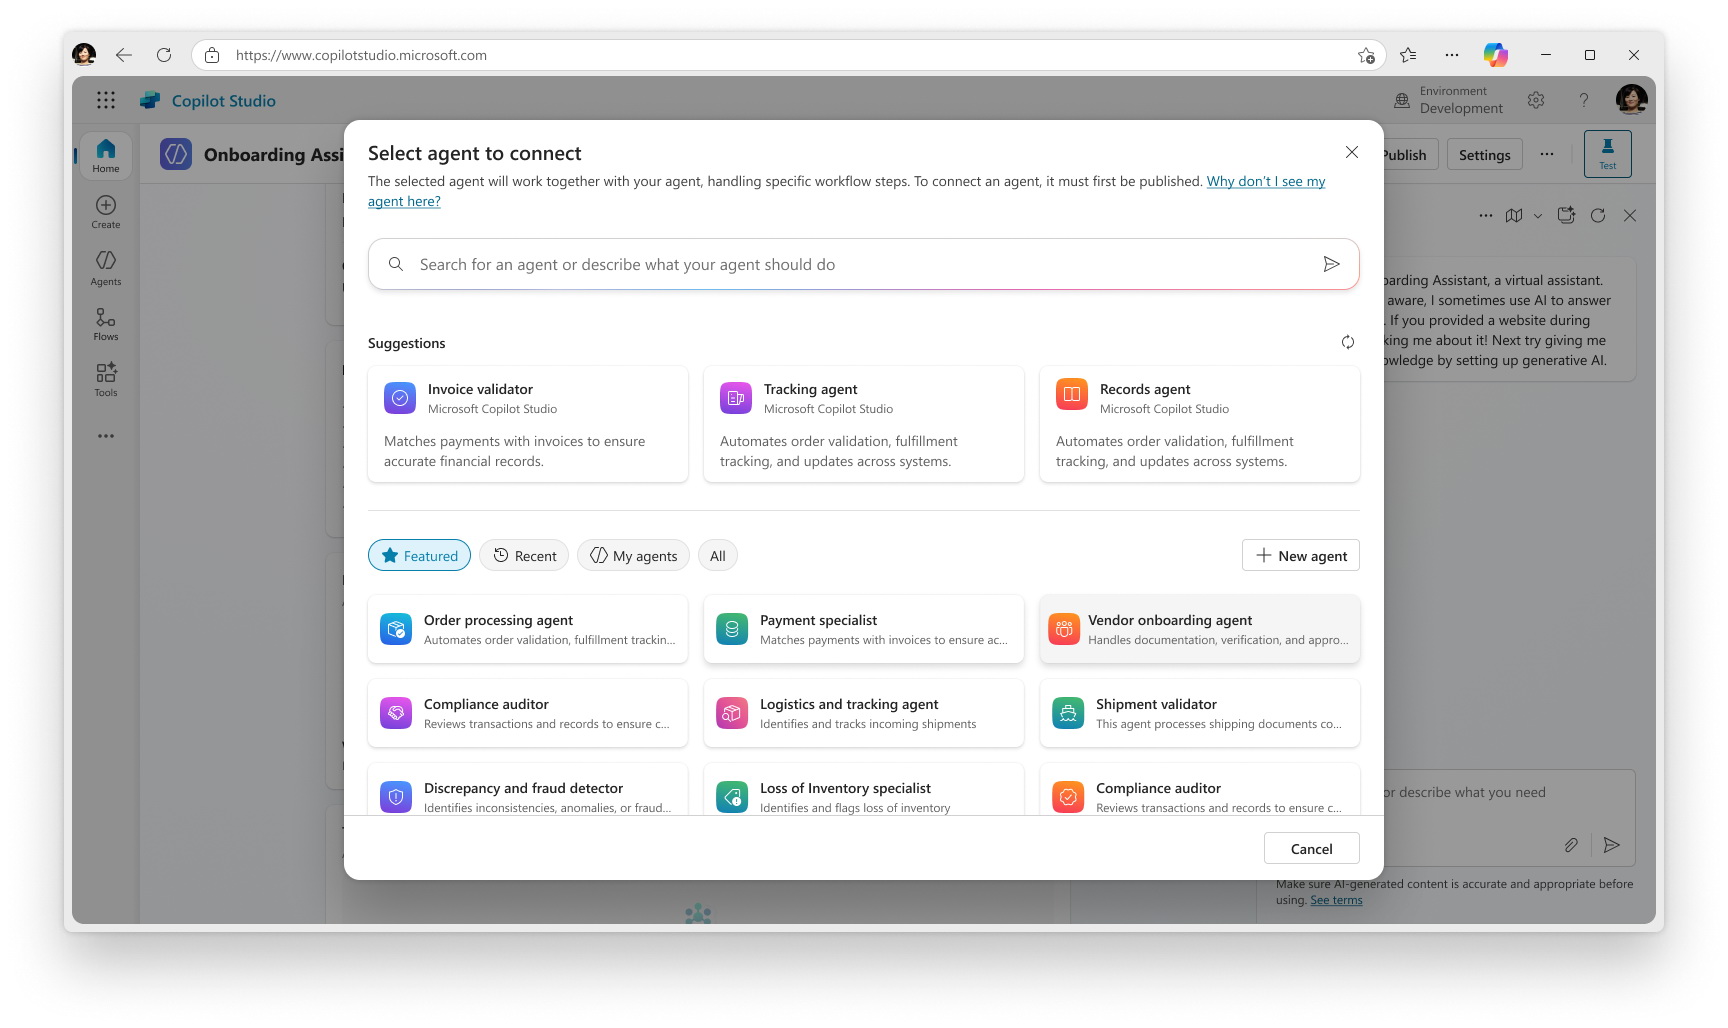The width and height of the screenshot is (1728, 1028).
Task: Select the Invoice validator suggestion card
Action: tap(528, 424)
